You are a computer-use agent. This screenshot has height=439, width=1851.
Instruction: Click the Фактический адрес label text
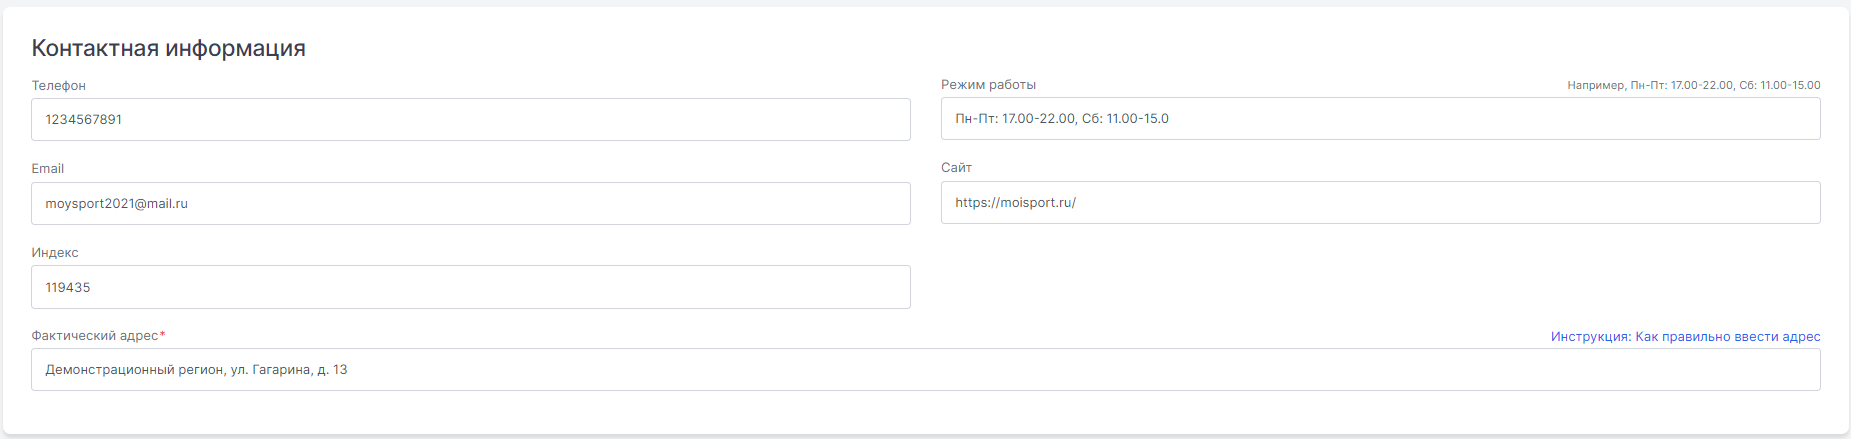(x=95, y=335)
